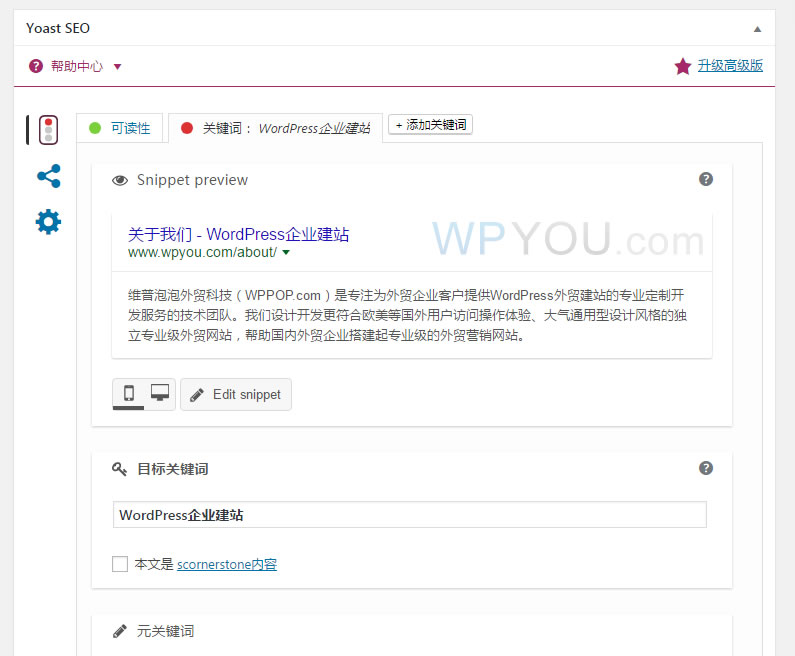The width and height of the screenshot is (795, 656).
Task: Expand the green arrow next to snippet URL
Action: coord(286,252)
